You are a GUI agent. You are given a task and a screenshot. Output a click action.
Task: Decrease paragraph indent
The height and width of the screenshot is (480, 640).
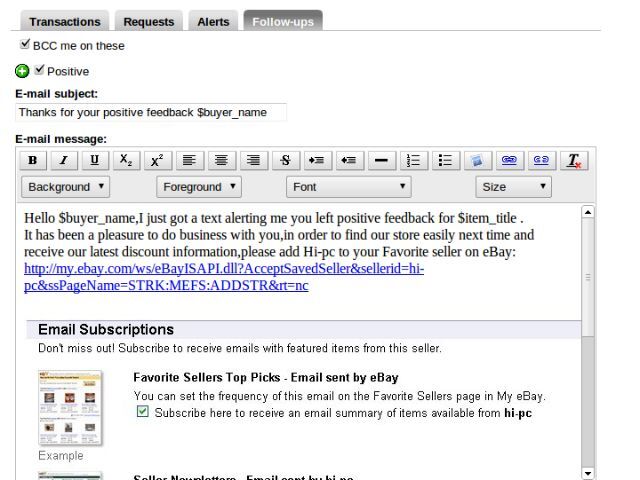point(349,160)
